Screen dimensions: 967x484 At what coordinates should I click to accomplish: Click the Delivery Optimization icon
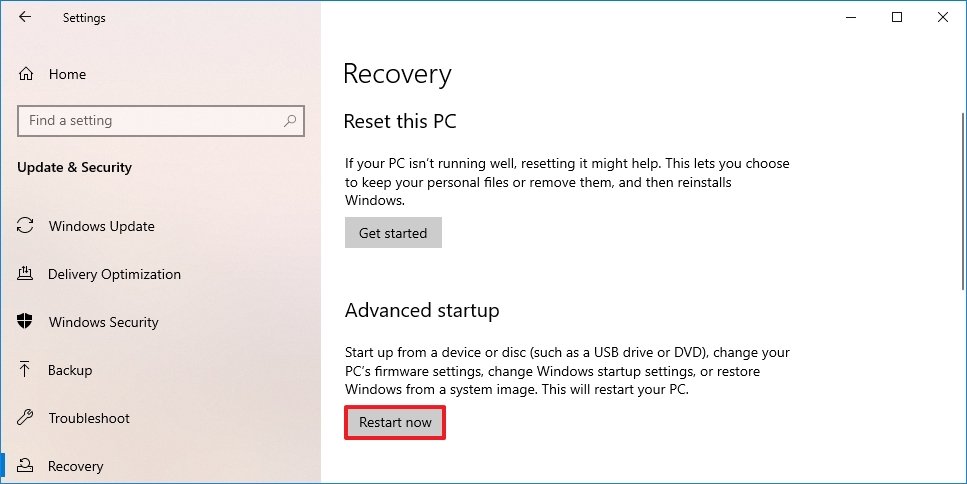pyautogui.click(x=25, y=273)
